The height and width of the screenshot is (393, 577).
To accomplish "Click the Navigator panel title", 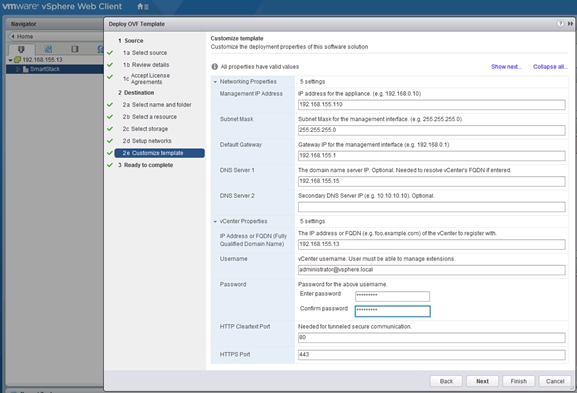I will [24, 24].
